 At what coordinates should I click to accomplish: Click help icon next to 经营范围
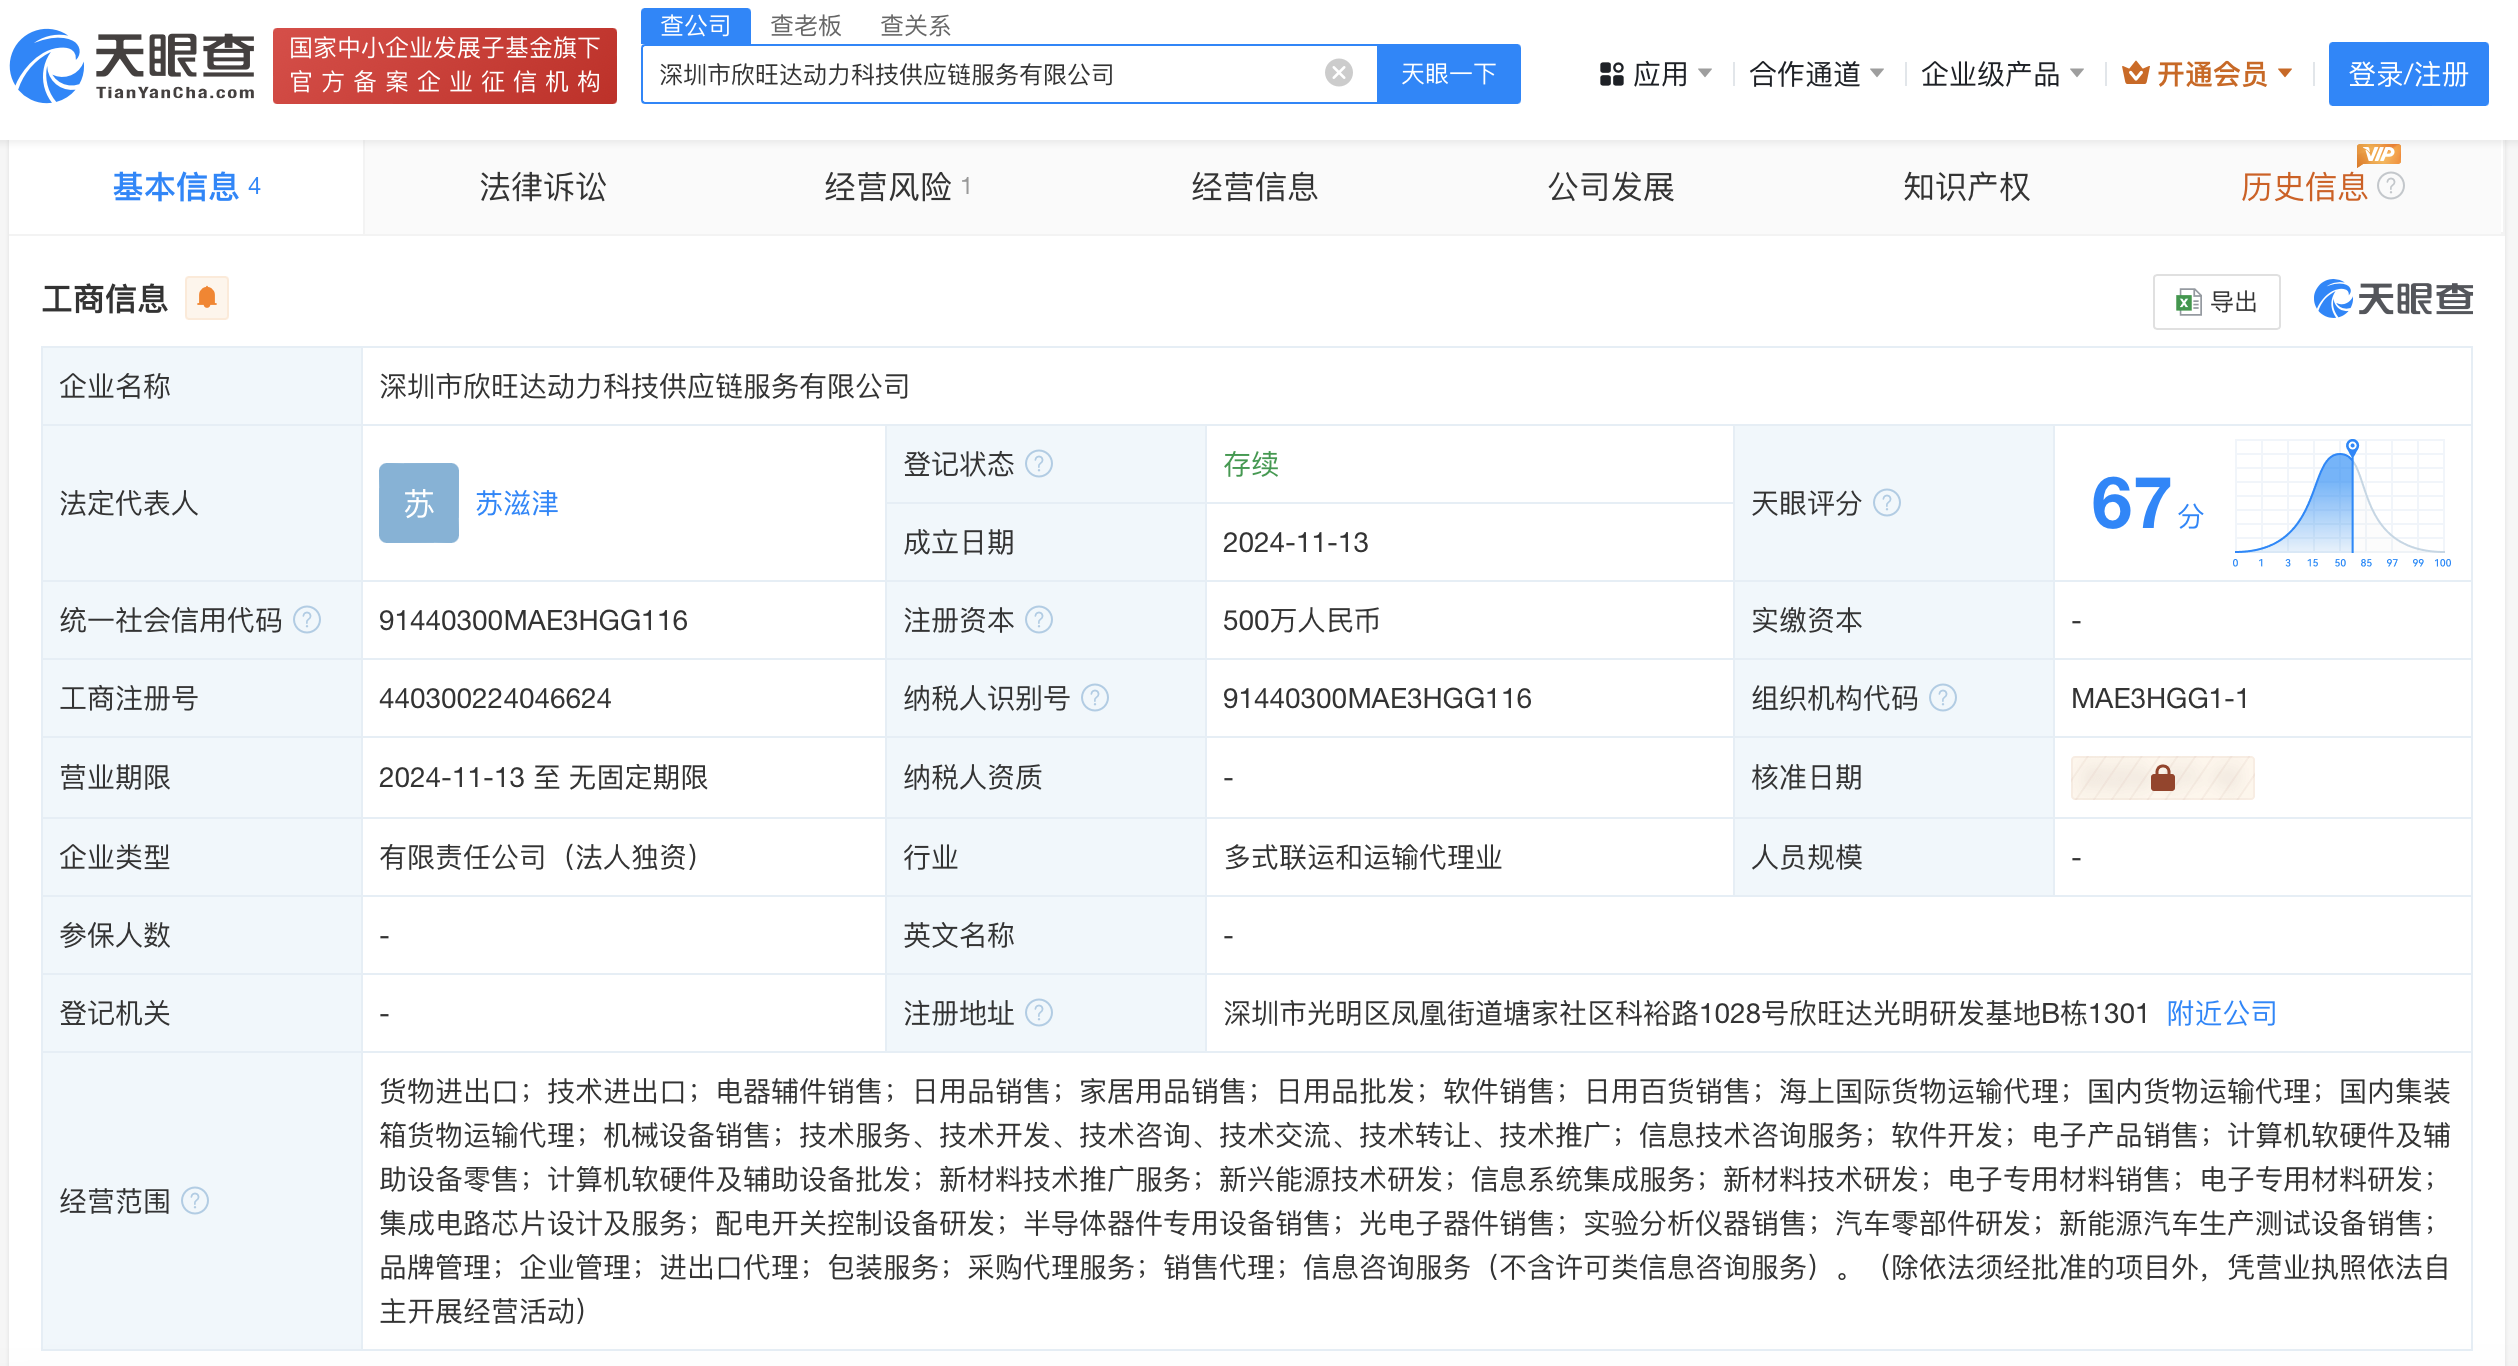195,1200
